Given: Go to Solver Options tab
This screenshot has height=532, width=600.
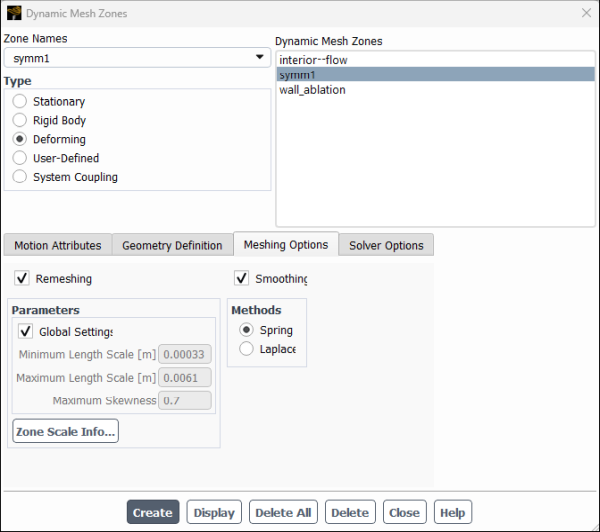Looking at the screenshot, I should (386, 246).
